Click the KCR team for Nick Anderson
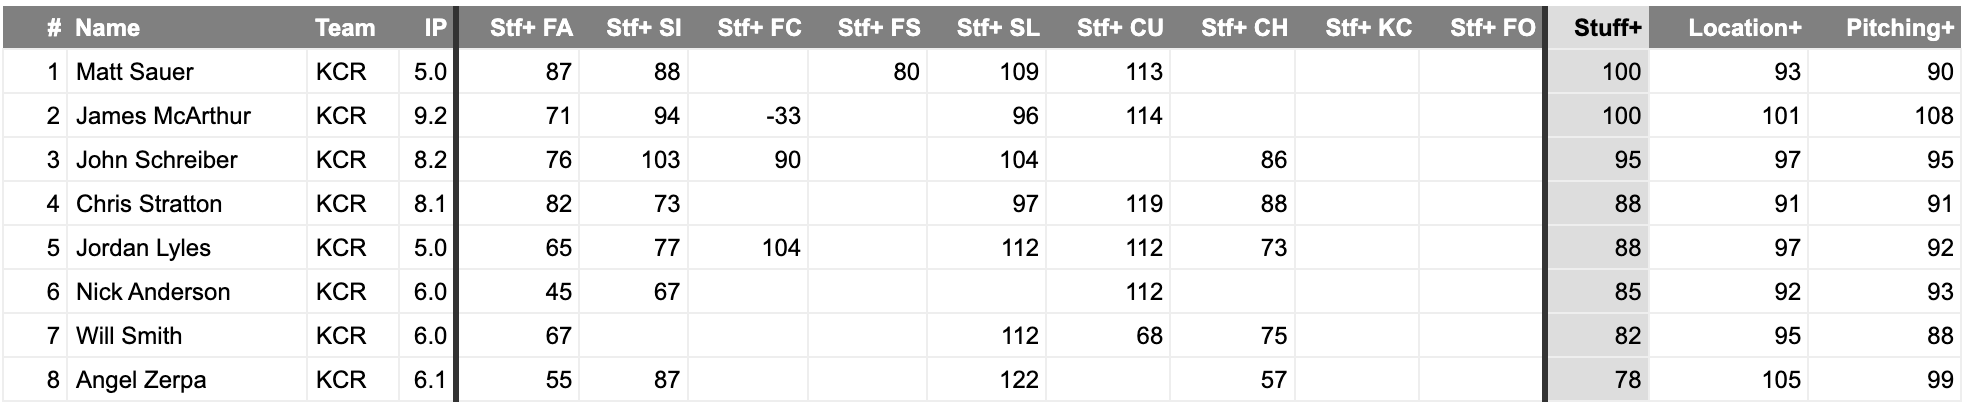 pos(341,292)
